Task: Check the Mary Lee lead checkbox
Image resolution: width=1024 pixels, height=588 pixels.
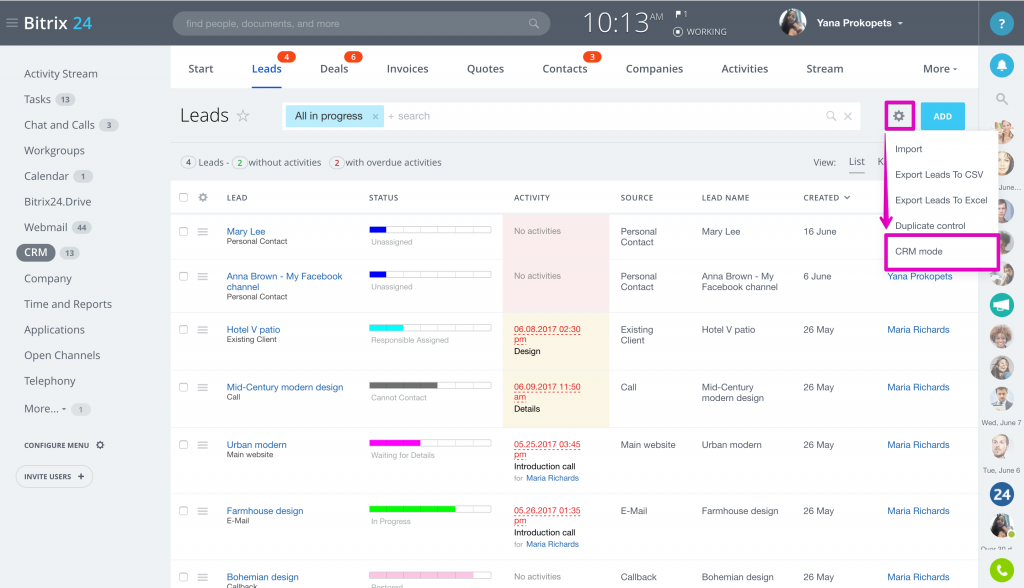Action: point(184,231)
